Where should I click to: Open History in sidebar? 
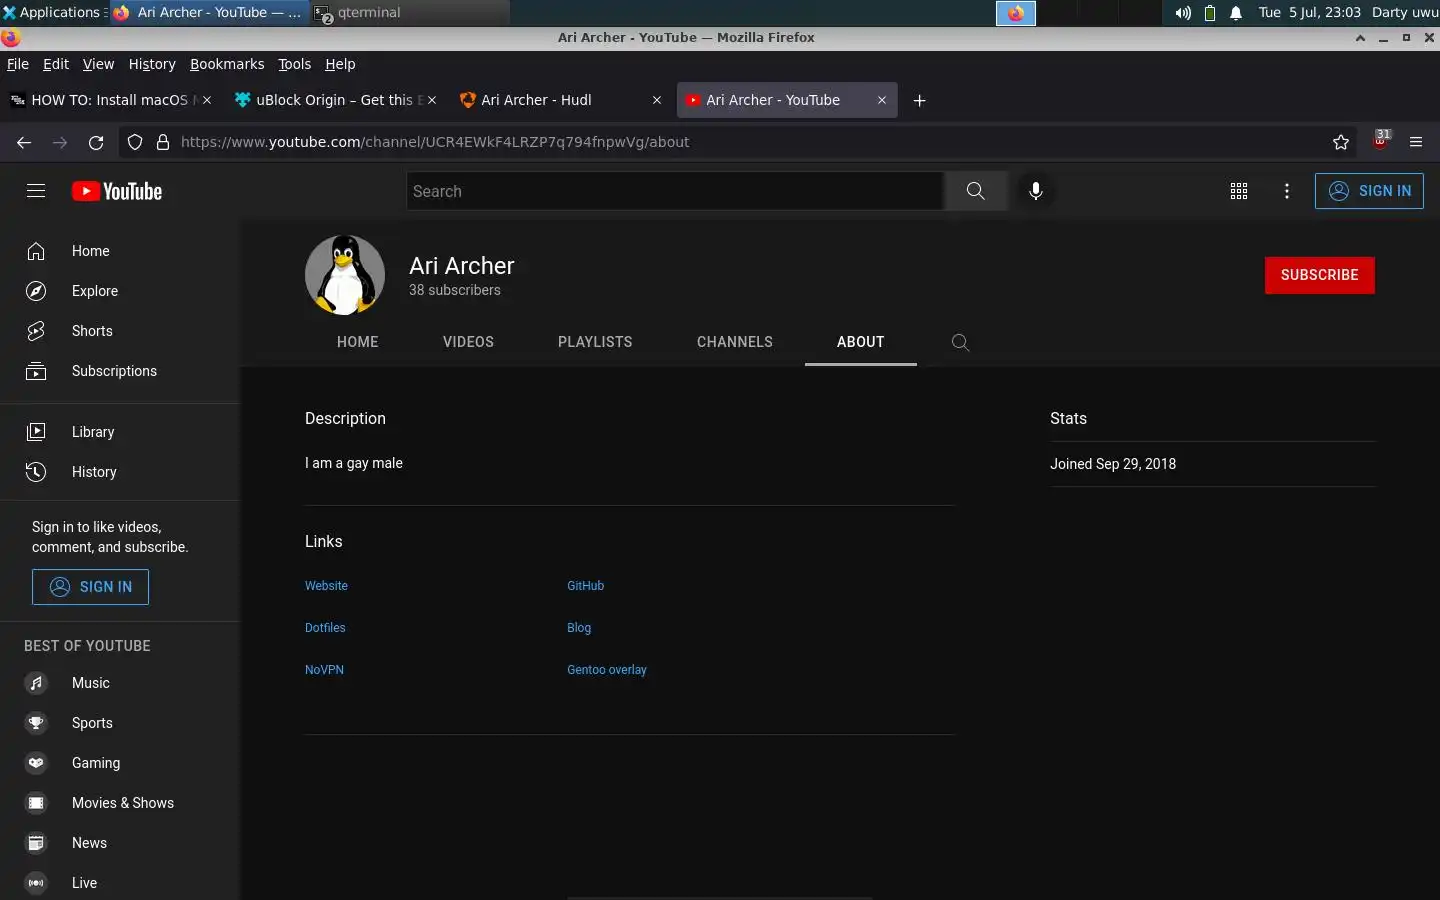point(120,472)
